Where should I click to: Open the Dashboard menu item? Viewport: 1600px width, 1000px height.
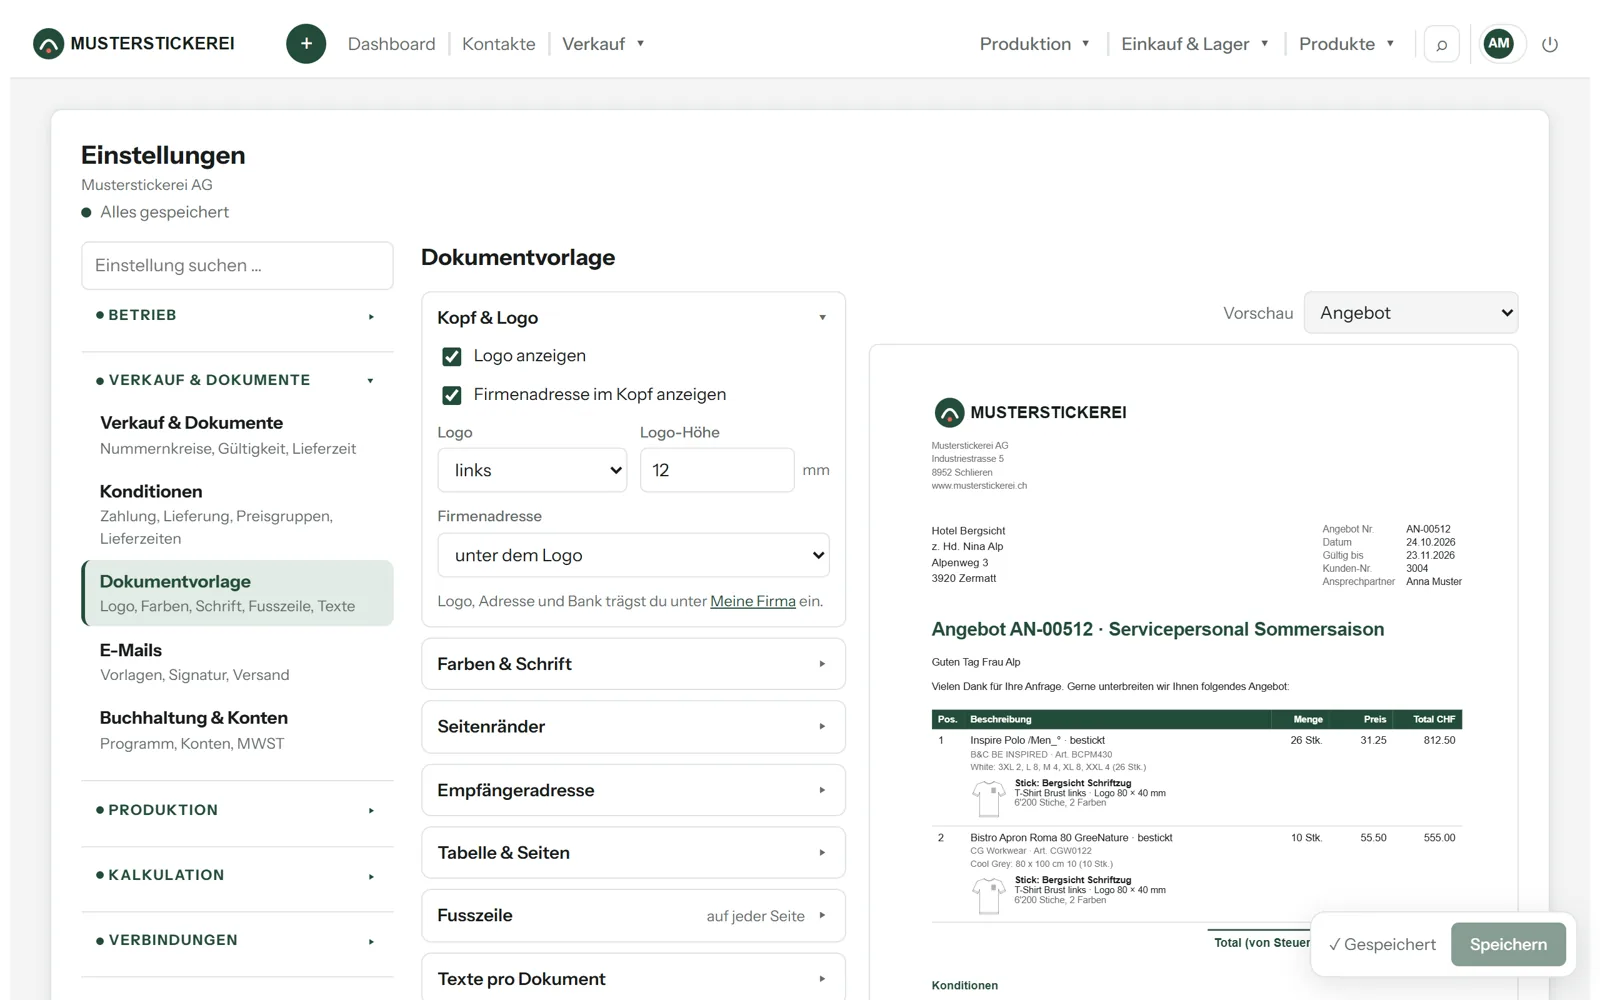coord(391,44)
